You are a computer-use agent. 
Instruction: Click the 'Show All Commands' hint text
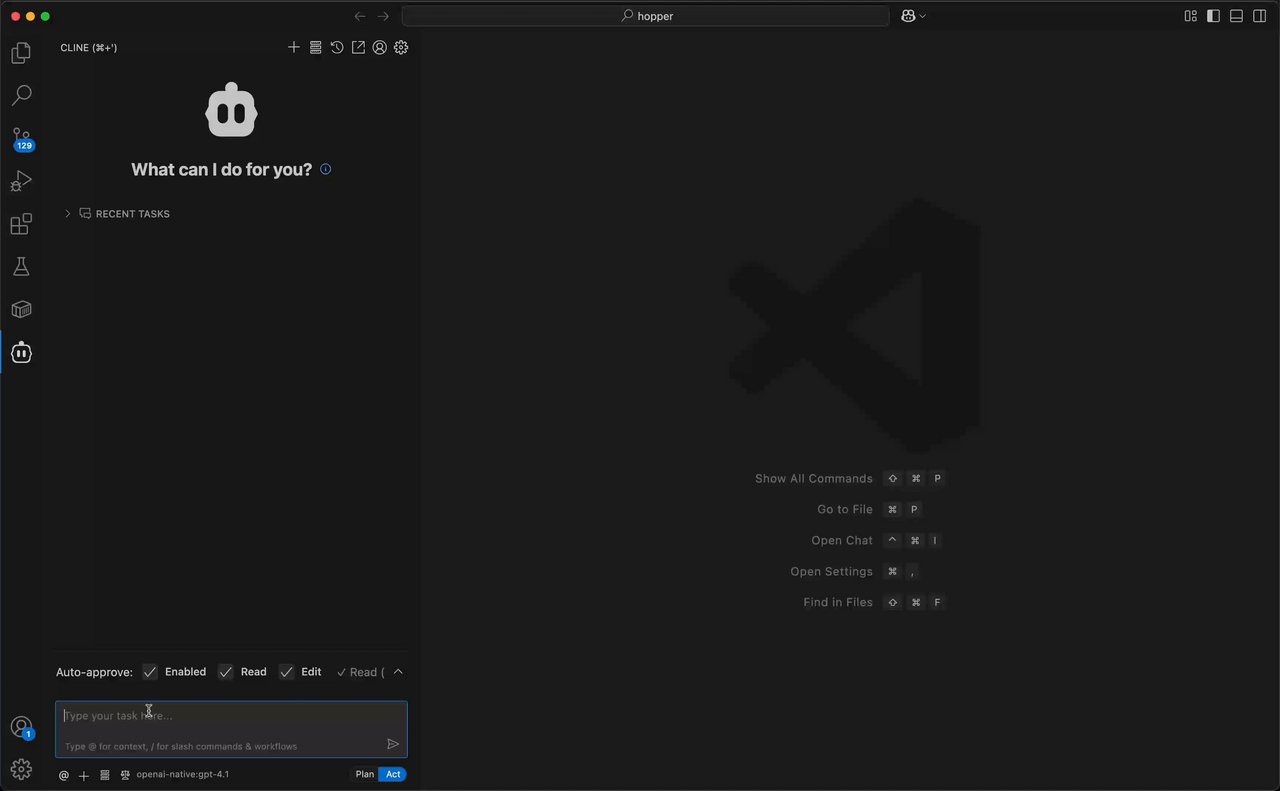click(x=814, y=479)
